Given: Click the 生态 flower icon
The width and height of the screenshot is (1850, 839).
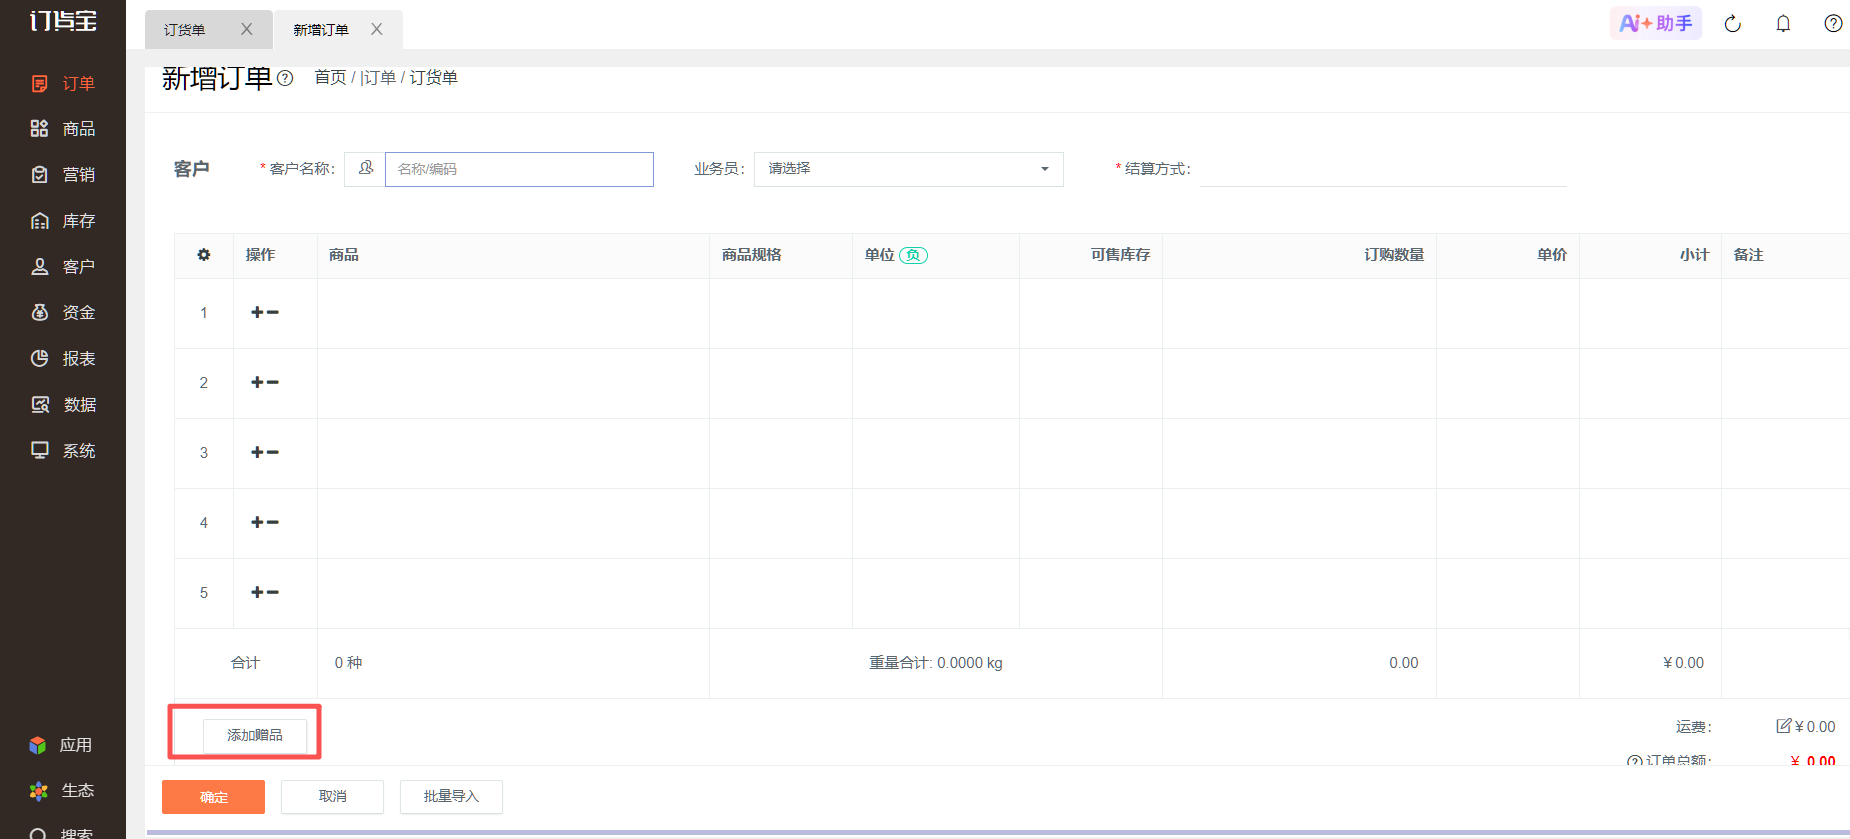Looking at the screenshot, I should tap(38, 791).
